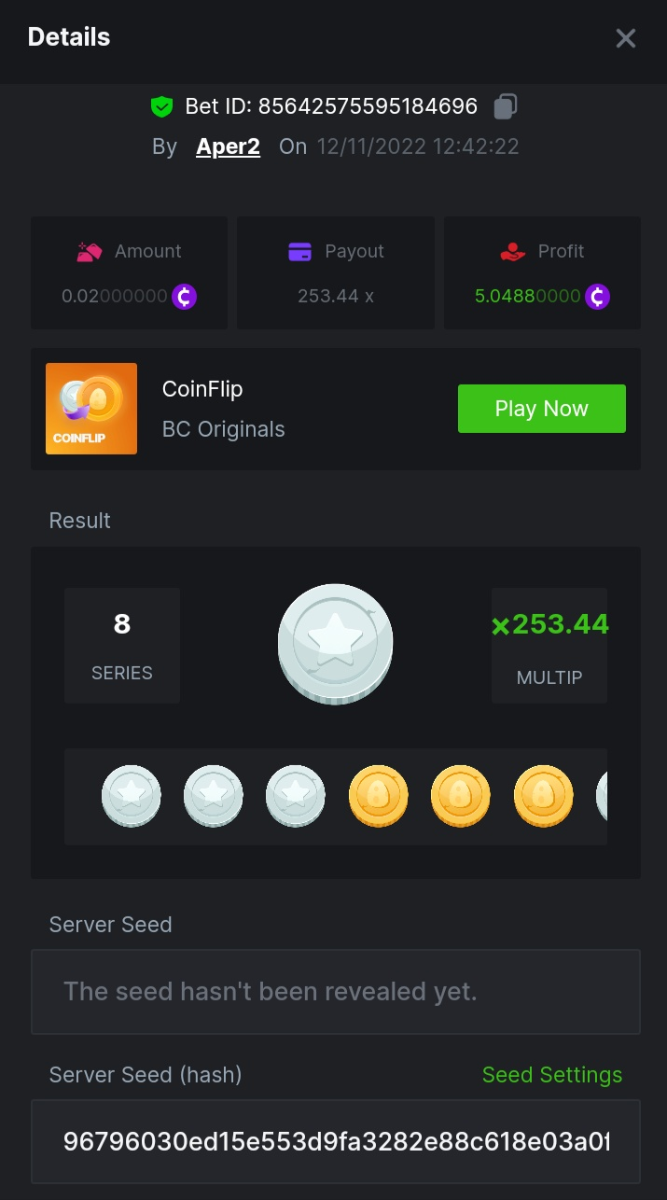667x1200 pixels.
Task: Click the Server Seed hash field
Action: [335, 1141]
